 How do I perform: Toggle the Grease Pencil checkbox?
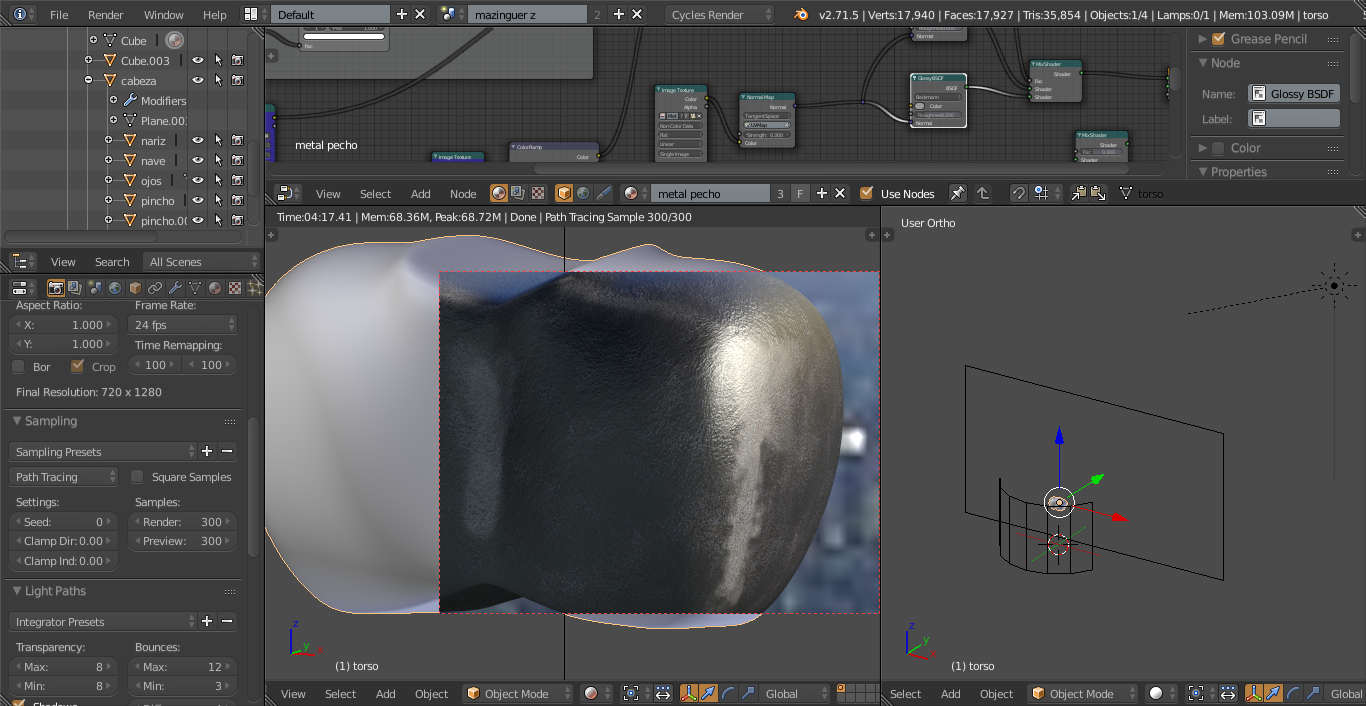[x=1218, y=38]
